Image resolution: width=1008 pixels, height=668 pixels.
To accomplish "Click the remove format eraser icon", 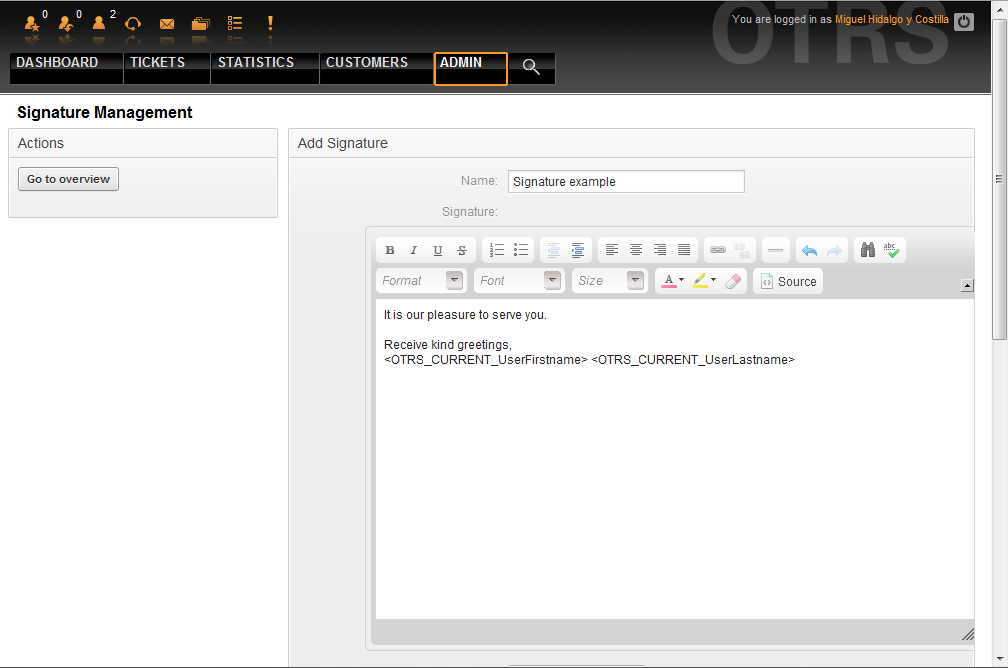I will (734, 281).
